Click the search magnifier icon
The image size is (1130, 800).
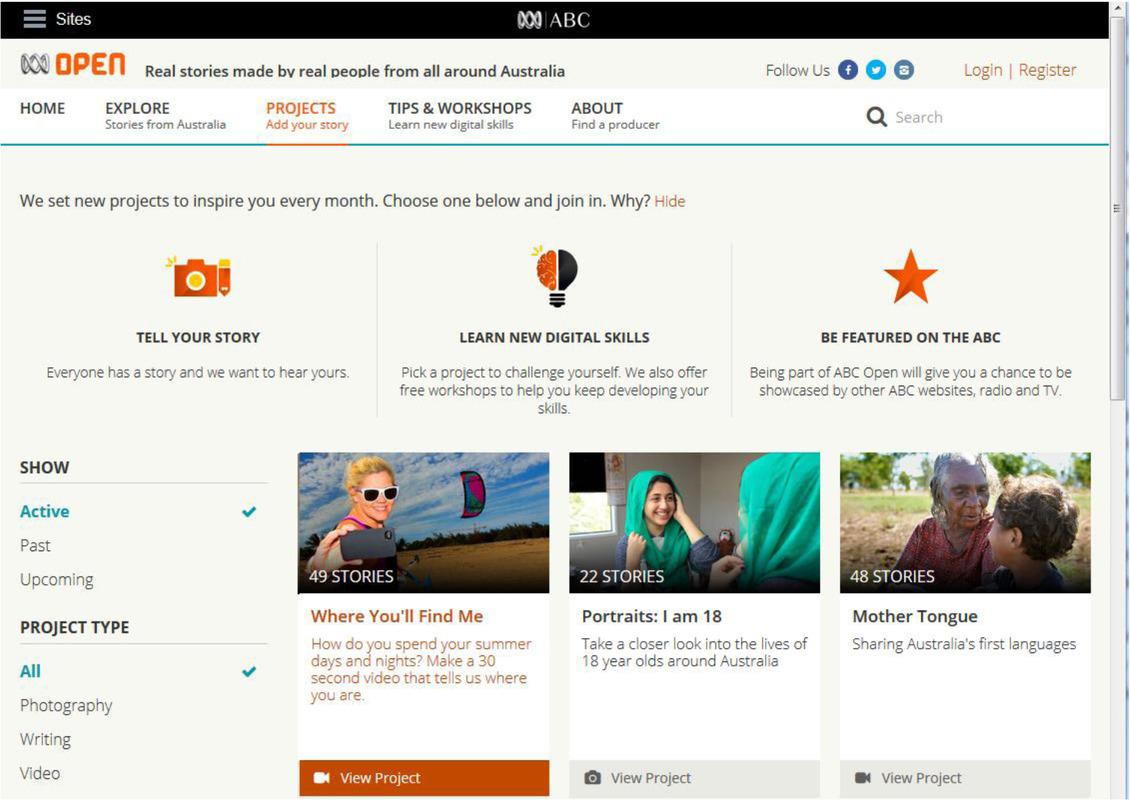click(x=877, y=117)
